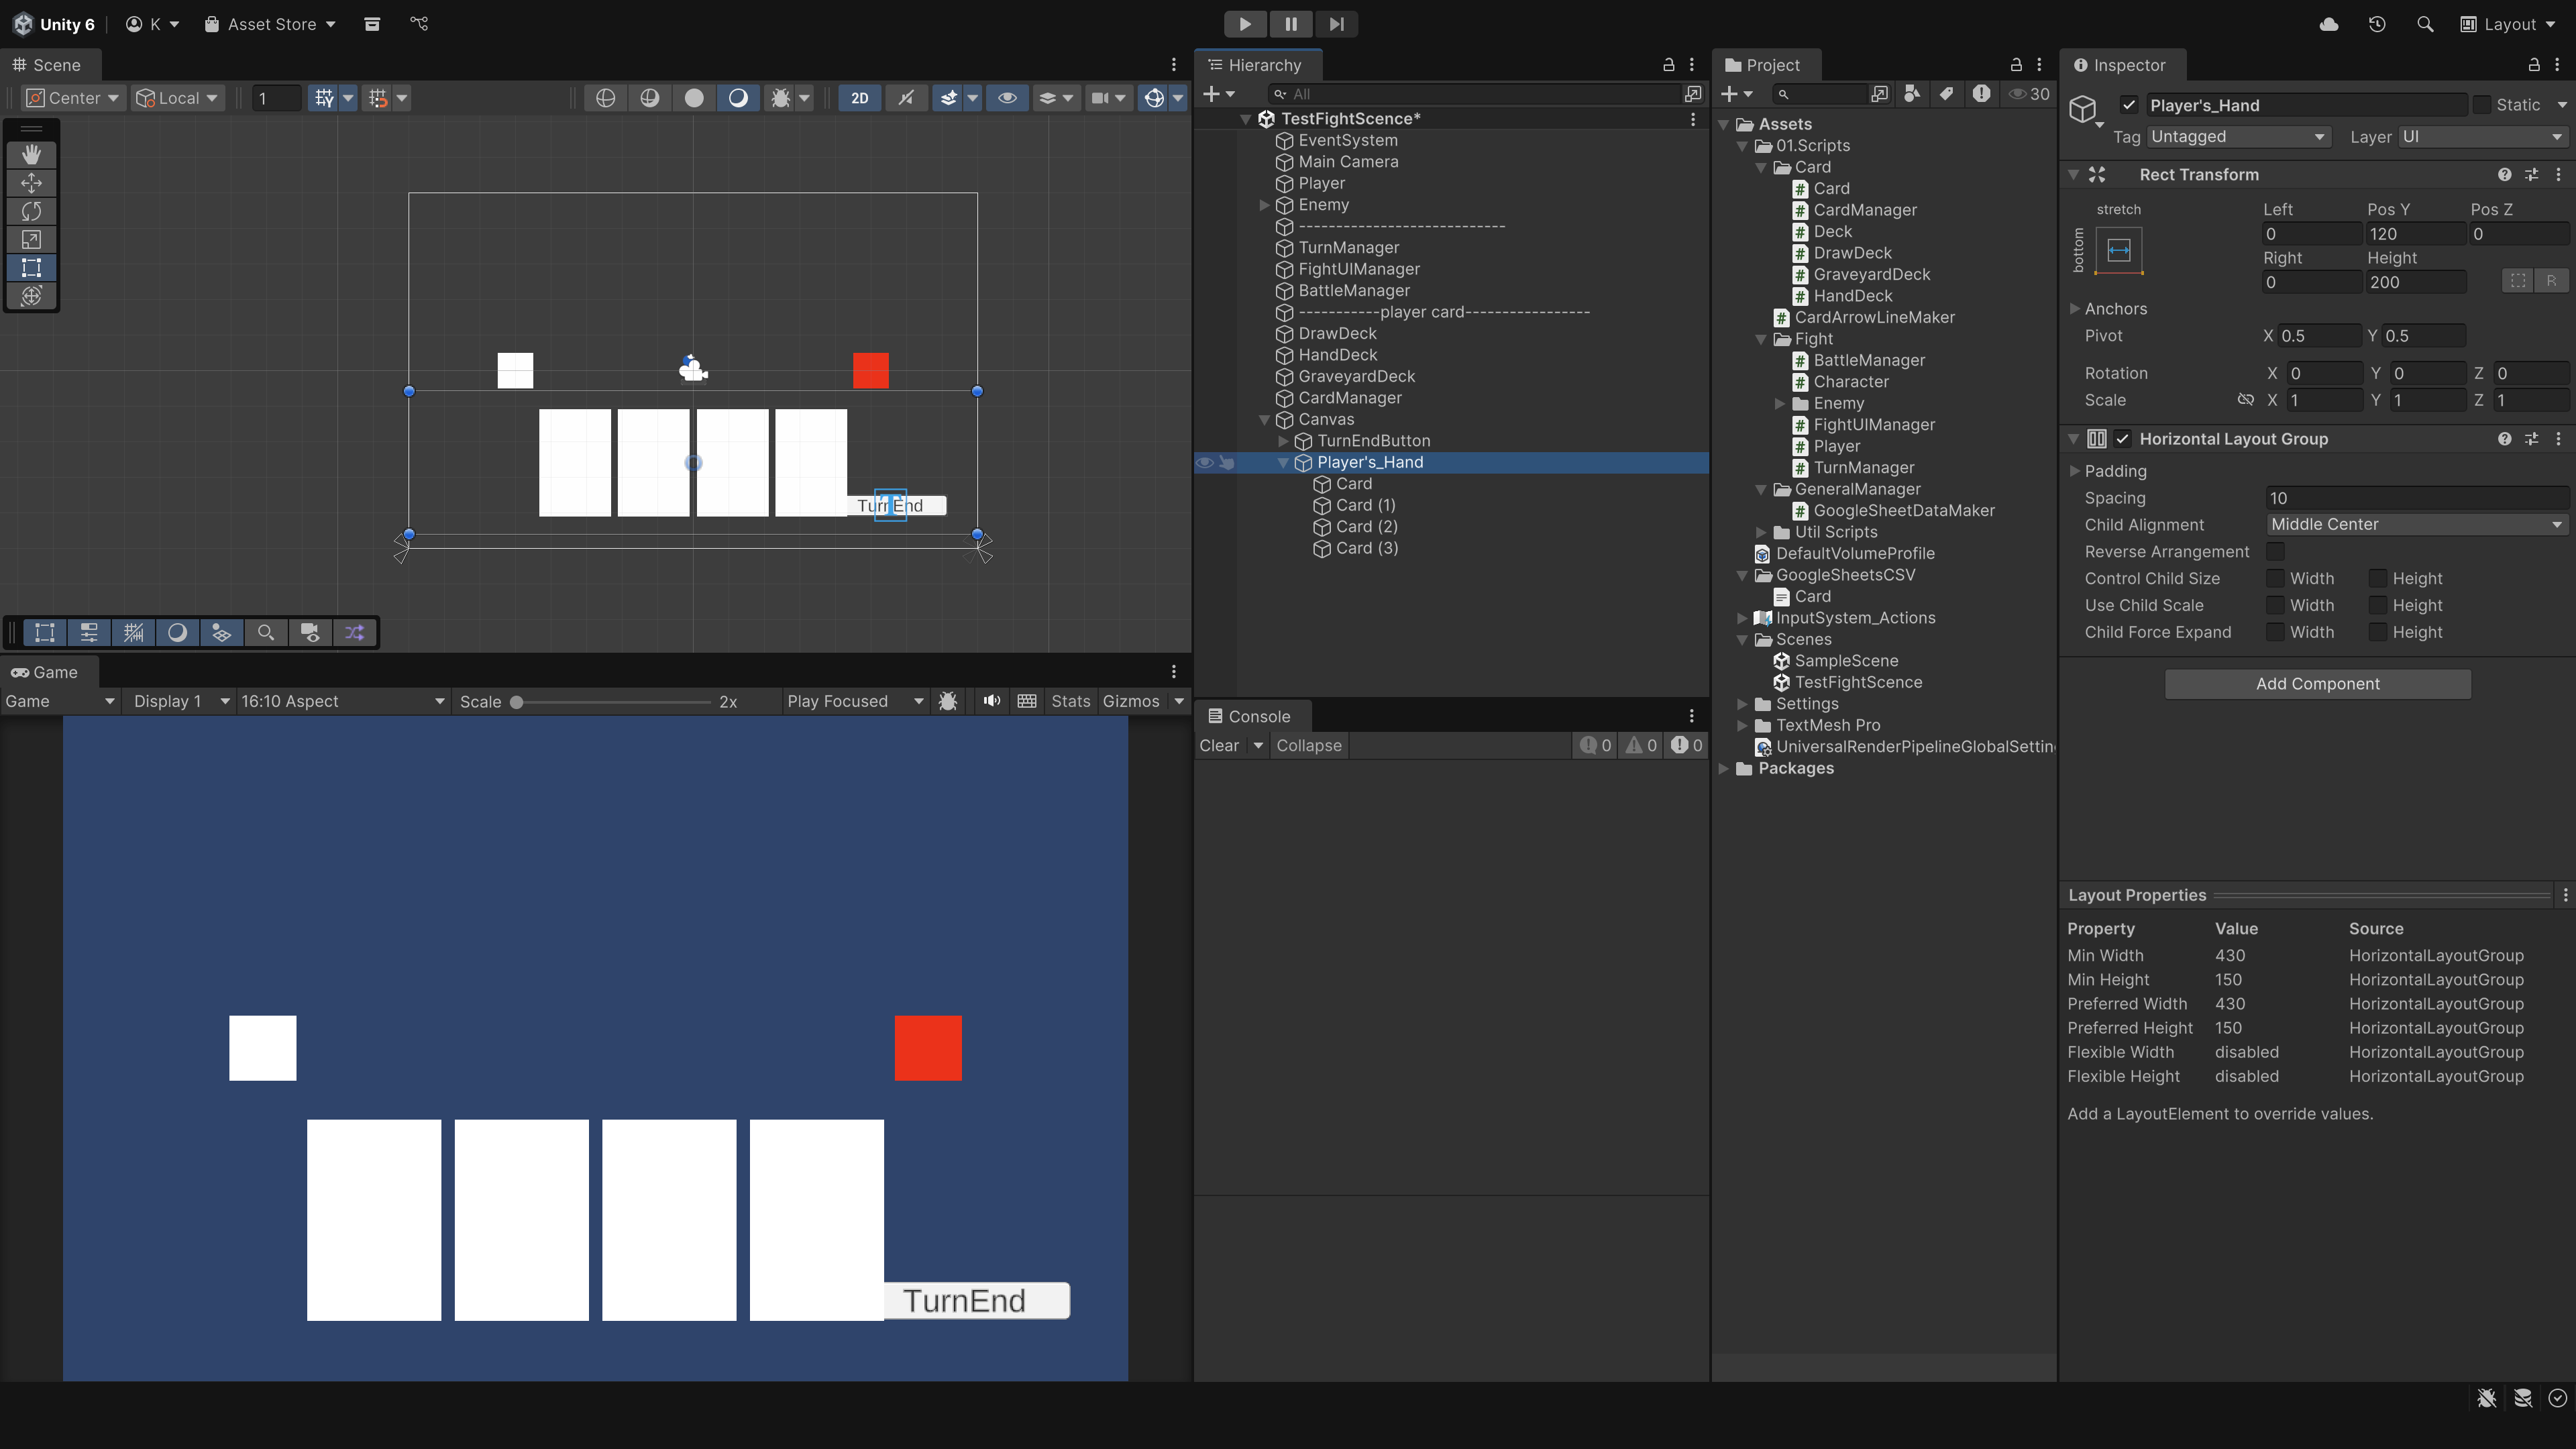This screenshot has width=2576, height=1449.
Task: Click the Add Component button
Action: [2317, 684]
